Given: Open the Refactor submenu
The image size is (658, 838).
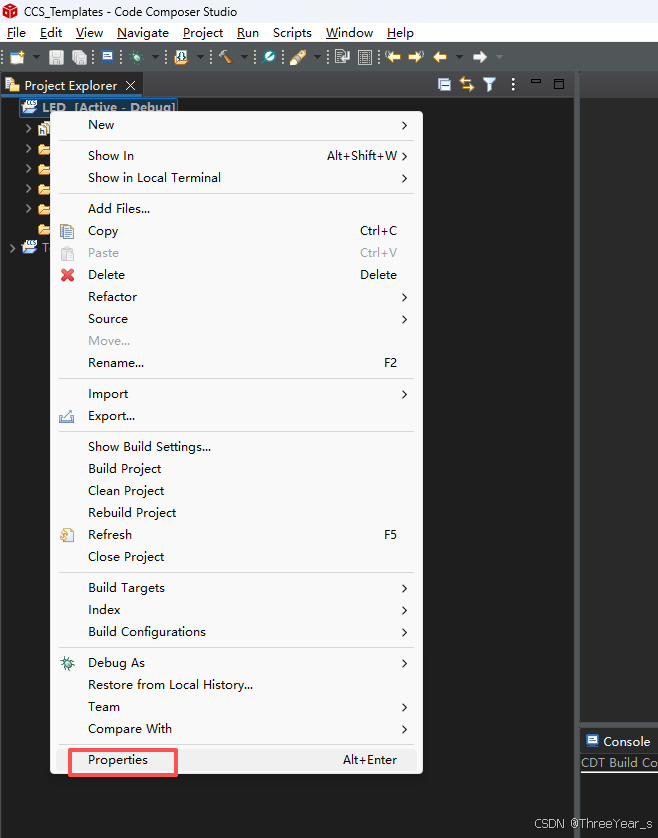Looking at the screenshot, I should (x=236, y=297).
